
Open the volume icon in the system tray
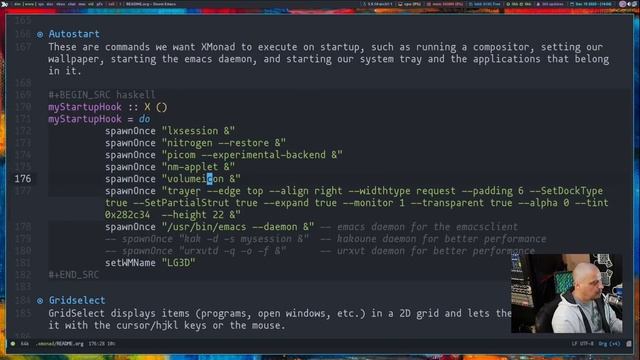[x=629, y=4]
